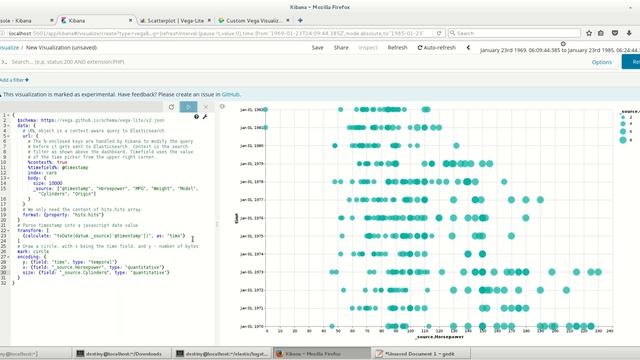Click the blue refresh button at right of query bar

pos(631,62)
